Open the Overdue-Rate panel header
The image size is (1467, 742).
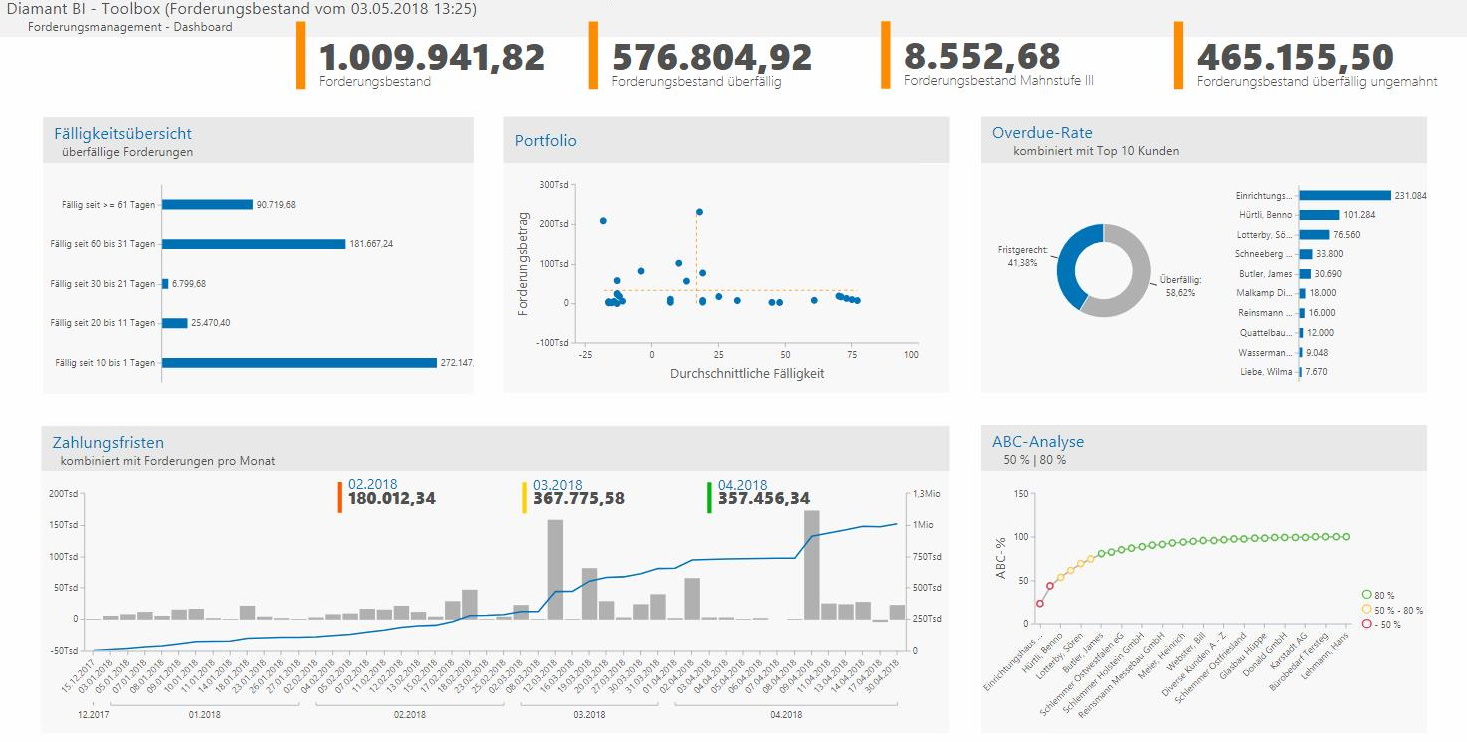tap(1204, 140)
